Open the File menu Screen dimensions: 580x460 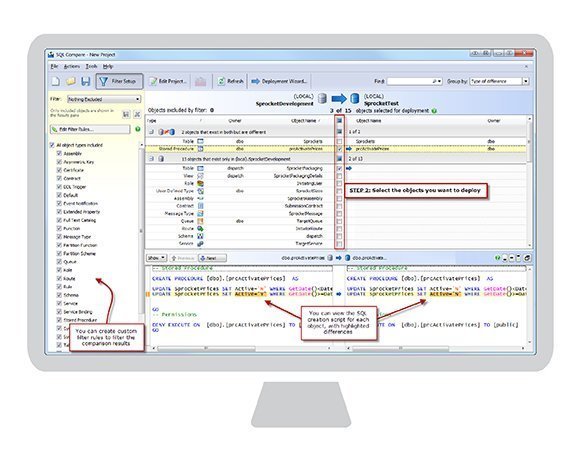pyautogui.click(x=54, y=66)
